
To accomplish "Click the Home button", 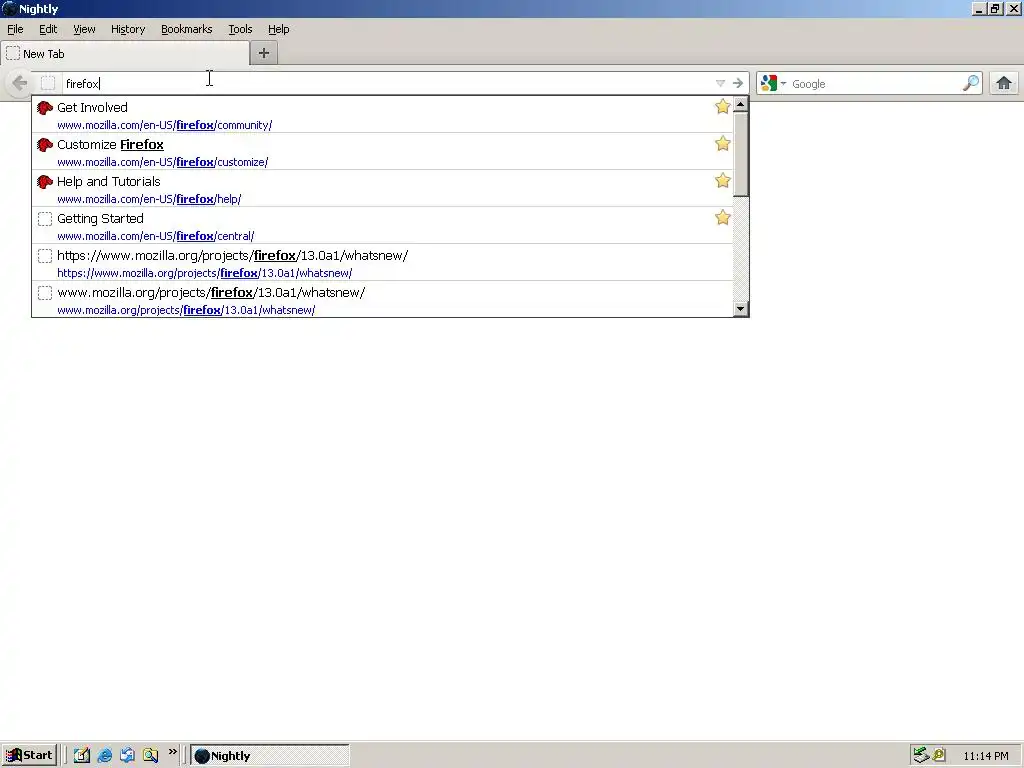I will pos(1004,83).
